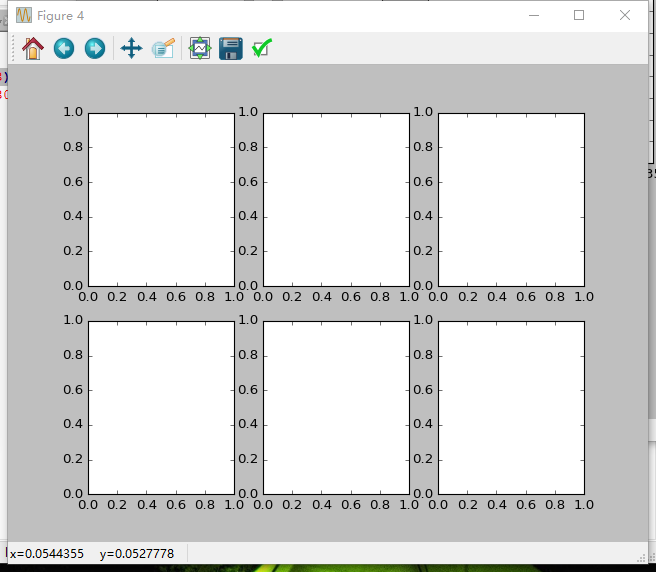Close the Figure 4 window
The height and width of the screenshot is (572, 656).
tap(625, 15)
